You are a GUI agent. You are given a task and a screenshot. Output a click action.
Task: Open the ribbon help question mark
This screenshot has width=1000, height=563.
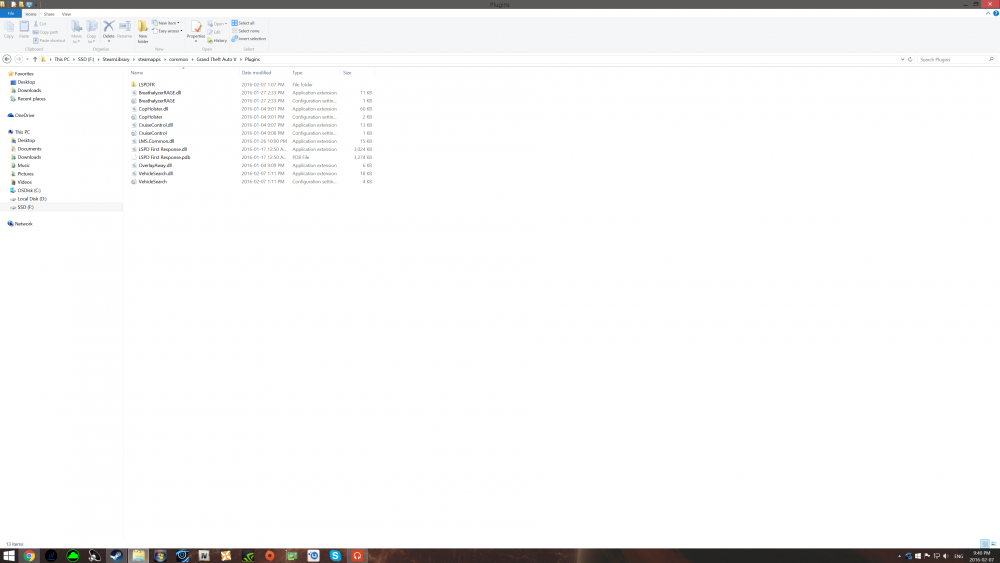tap(996, 13)
